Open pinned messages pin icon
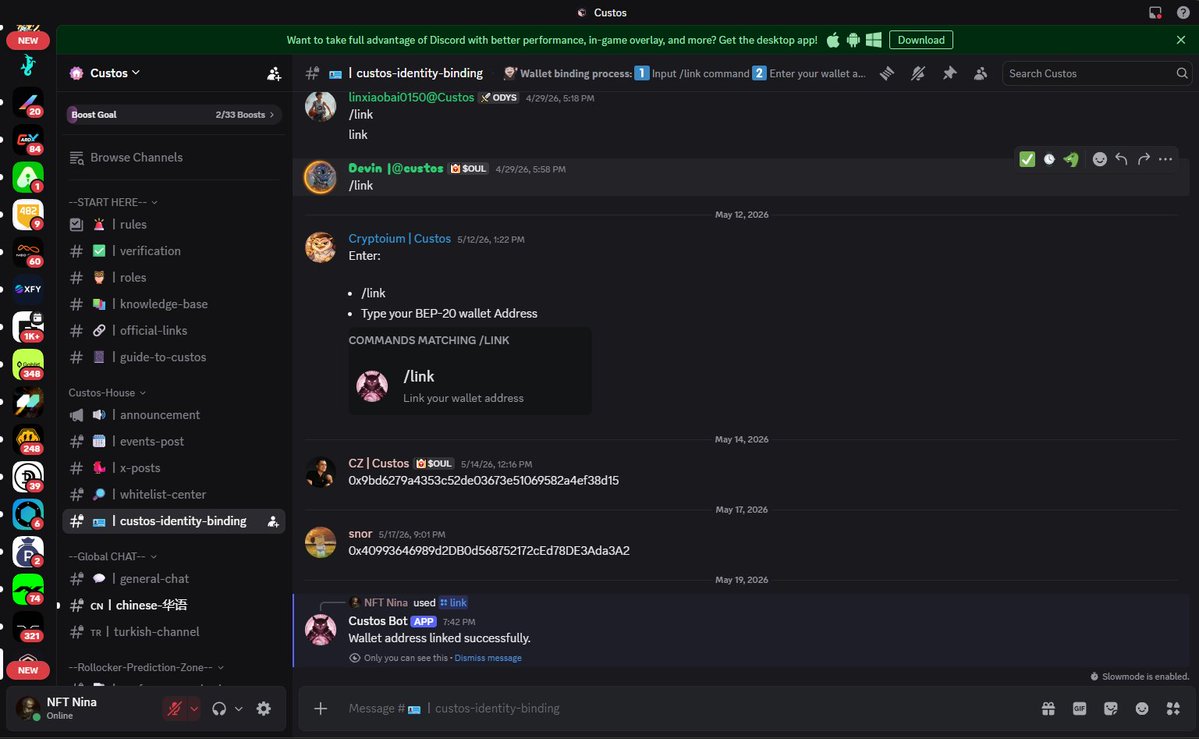 click(x=950, y=73)
